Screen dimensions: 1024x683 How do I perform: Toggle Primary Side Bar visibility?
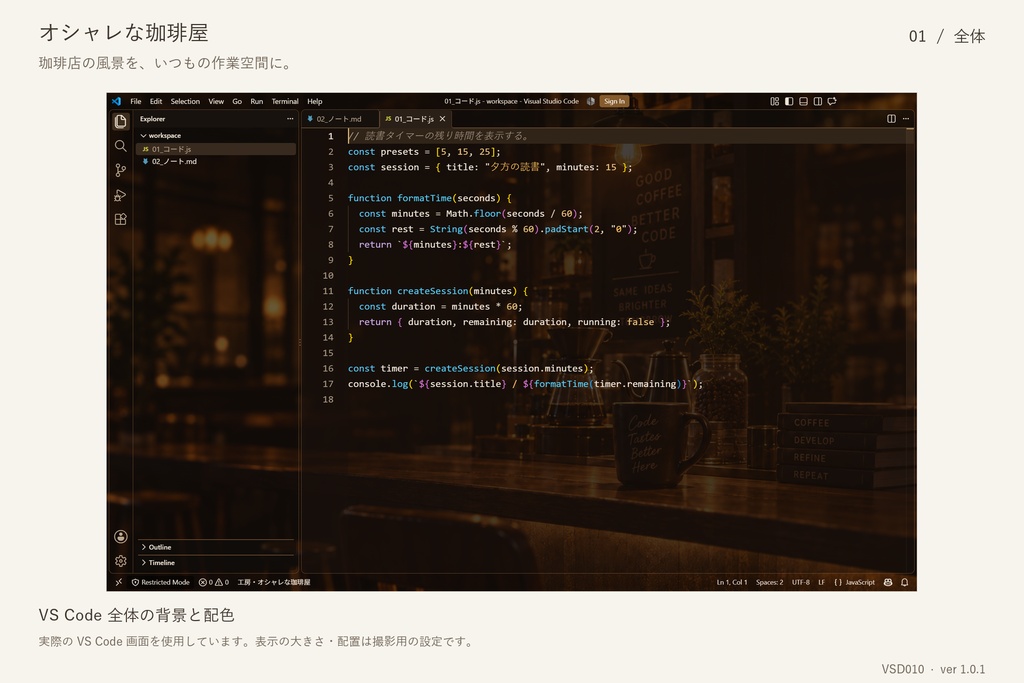789,101
